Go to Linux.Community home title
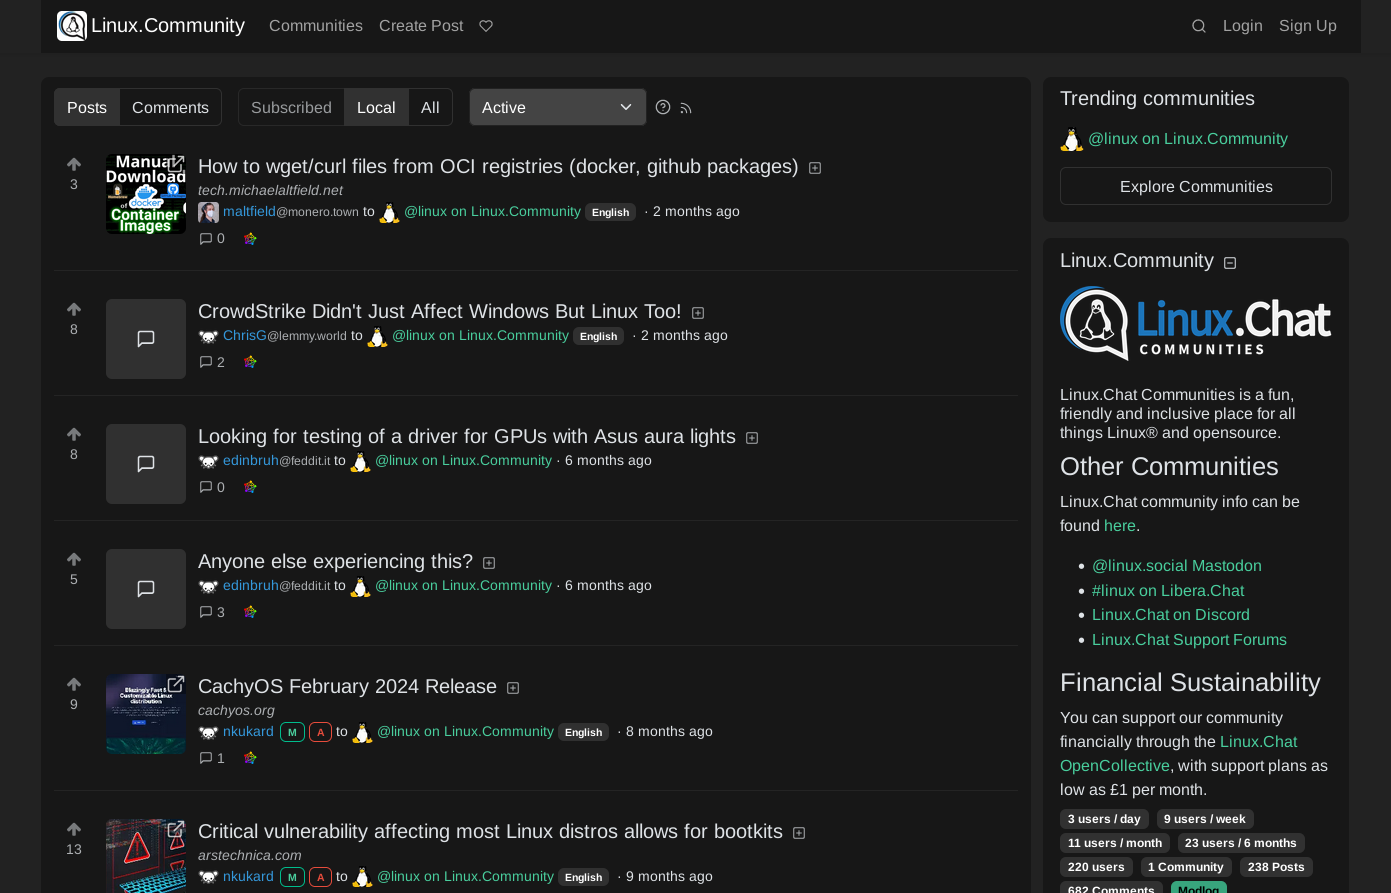This screenshot has width=1391, height=893. 168,26
